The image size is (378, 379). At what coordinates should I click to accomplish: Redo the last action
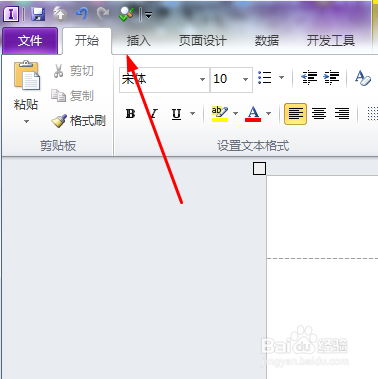[103, 14]
